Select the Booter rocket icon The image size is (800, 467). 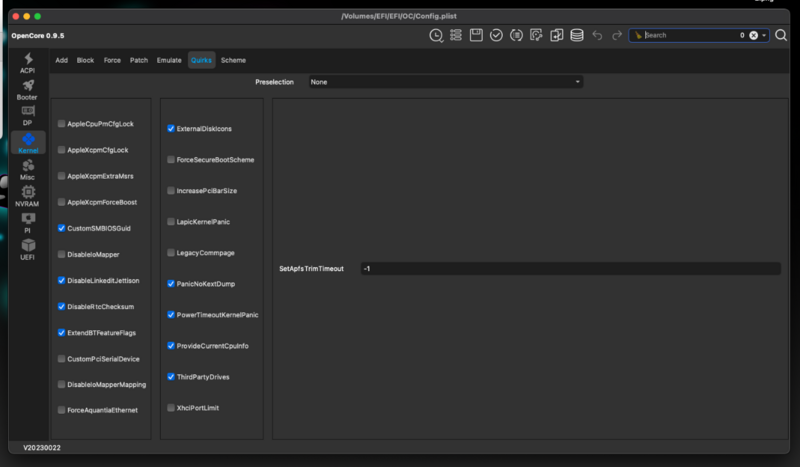coord(27,90)
